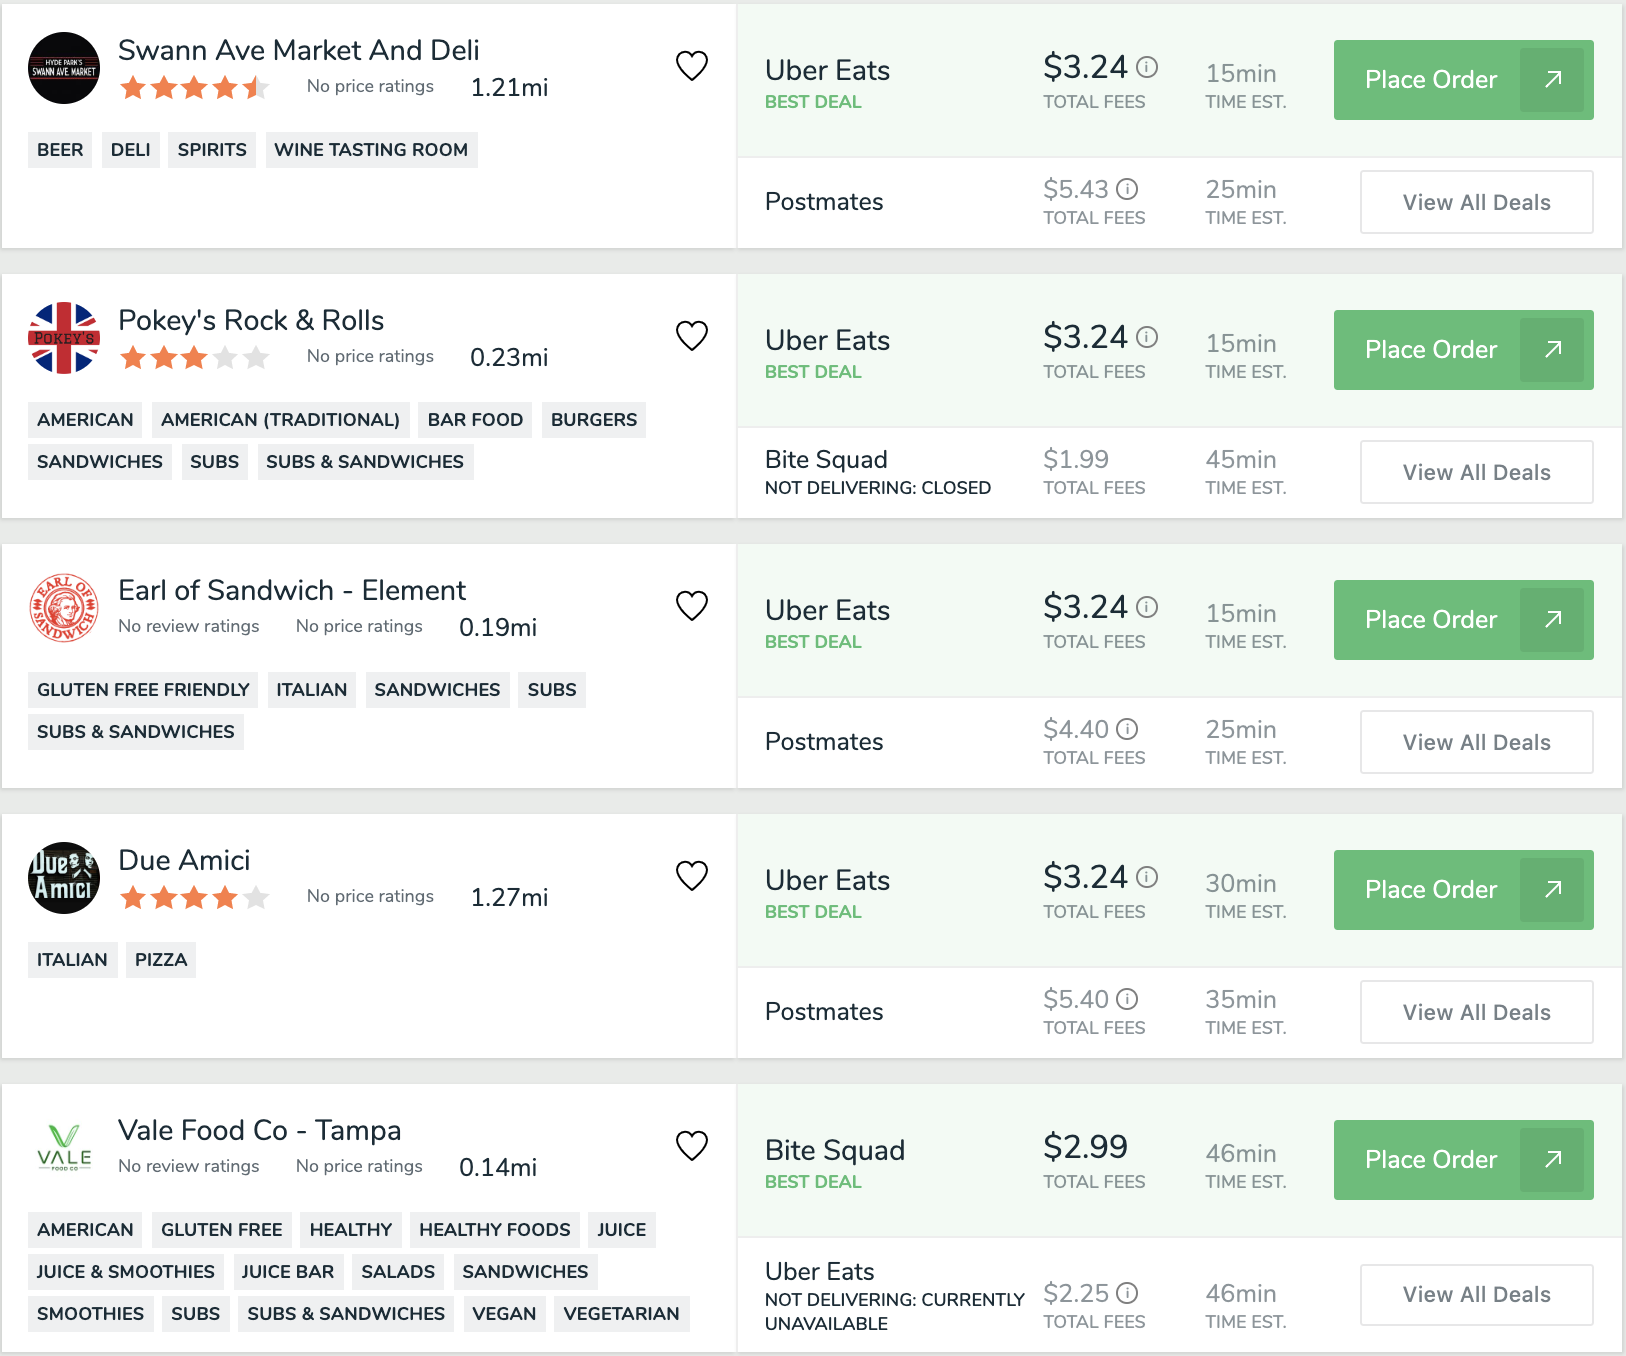Click Pokey's Rock & Rolls star rating
The image size is (1626, 1356).
194,358
